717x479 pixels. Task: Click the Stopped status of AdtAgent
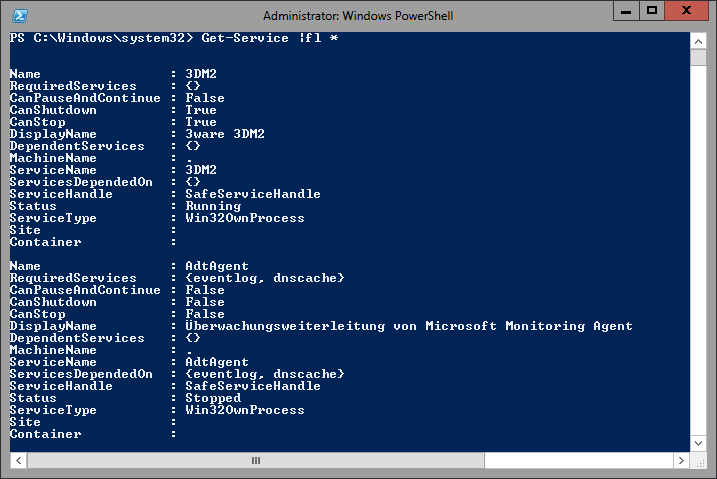213,398
